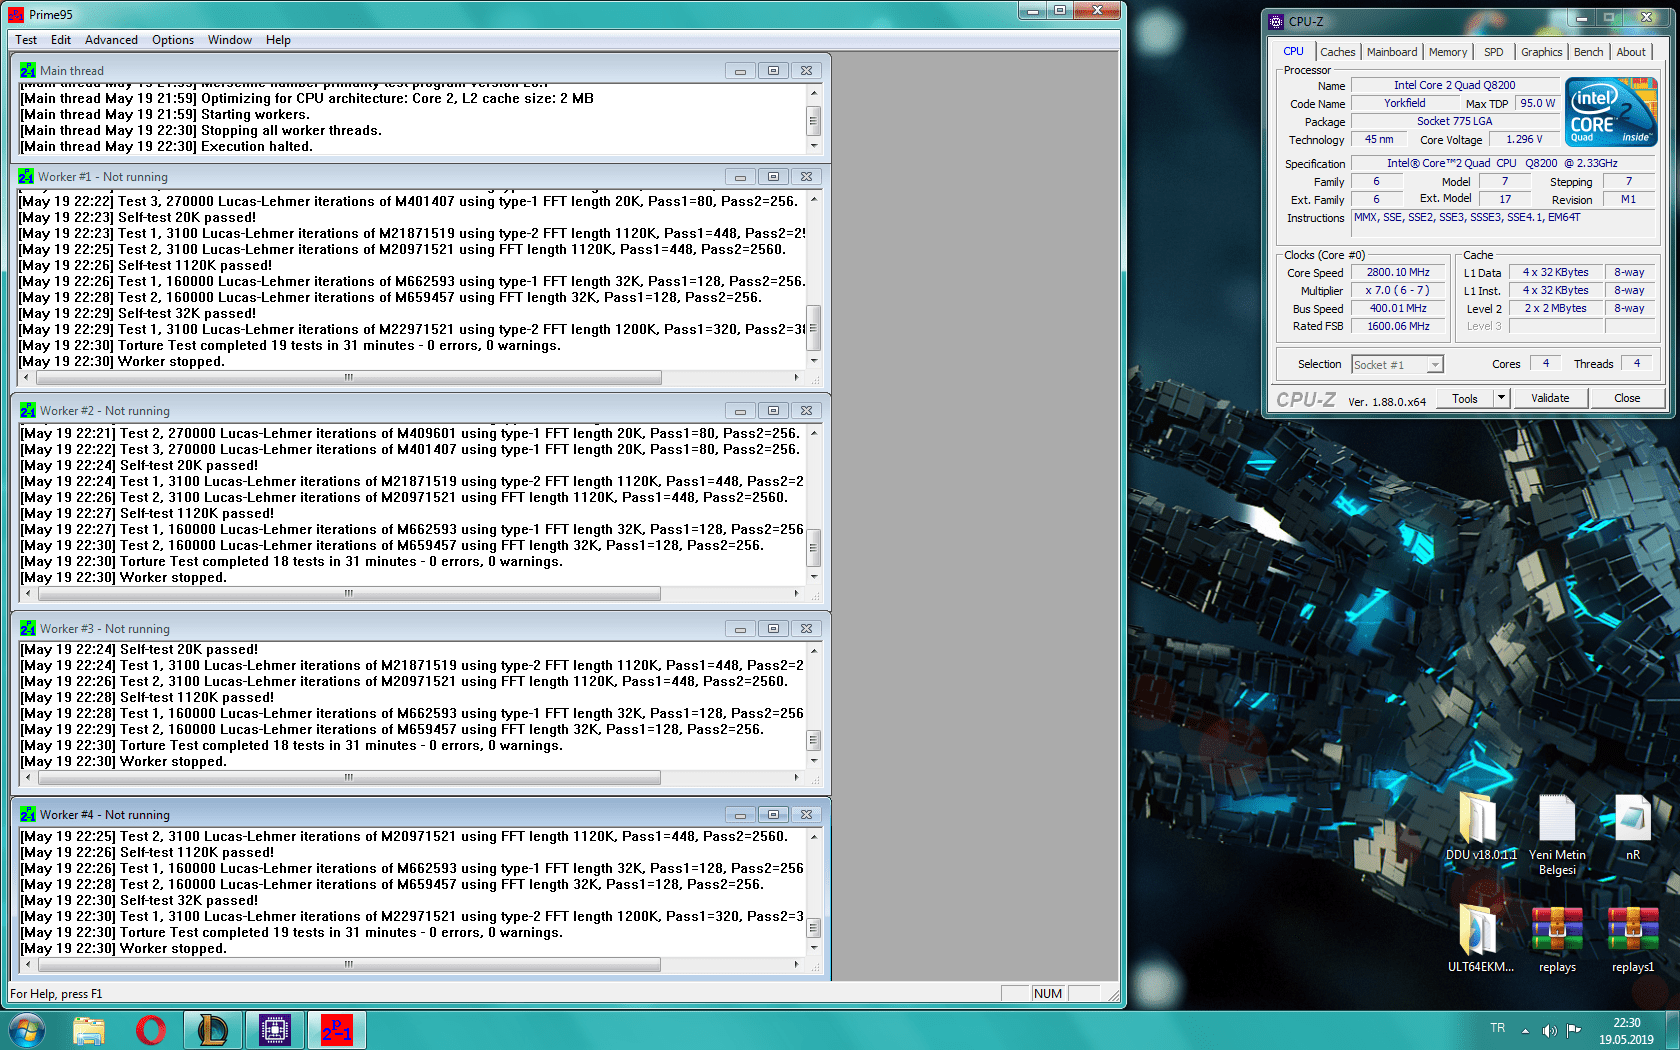
Task: Click the Tools button in CPU-Z
Action: [1465, 398]
